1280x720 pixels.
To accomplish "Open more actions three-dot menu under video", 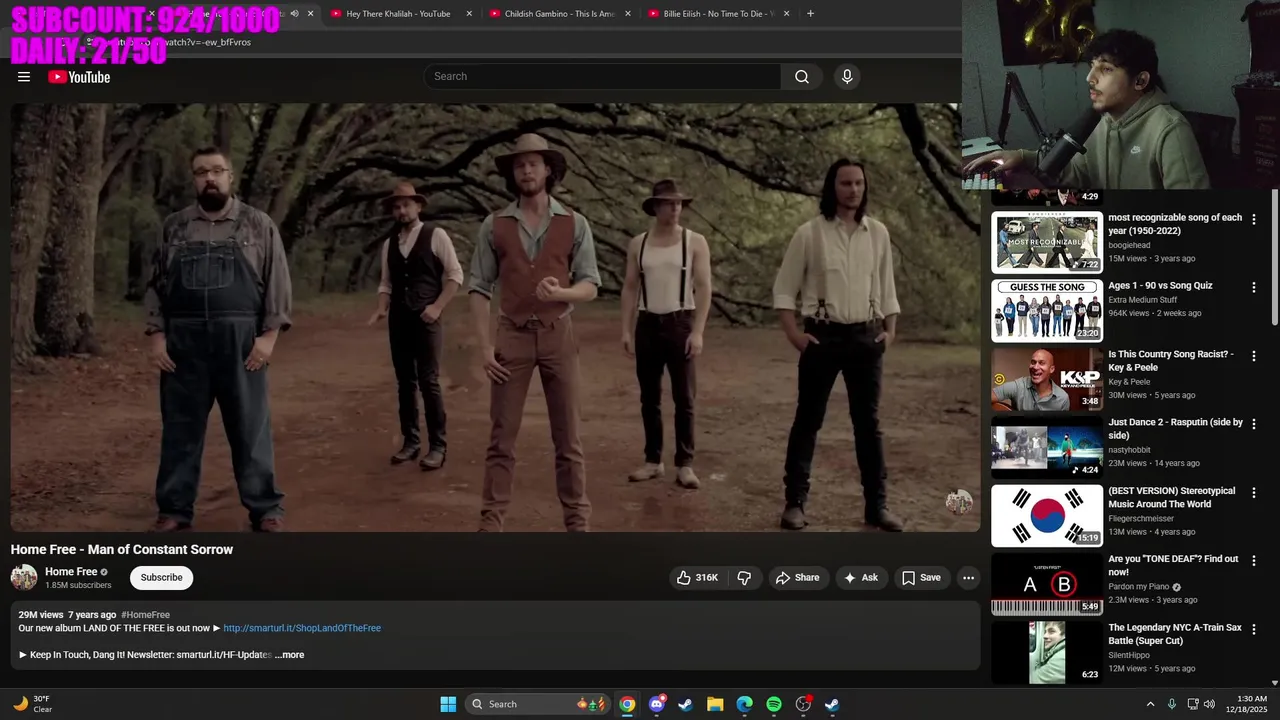I will pyautogui.click(x=968, y=578).
